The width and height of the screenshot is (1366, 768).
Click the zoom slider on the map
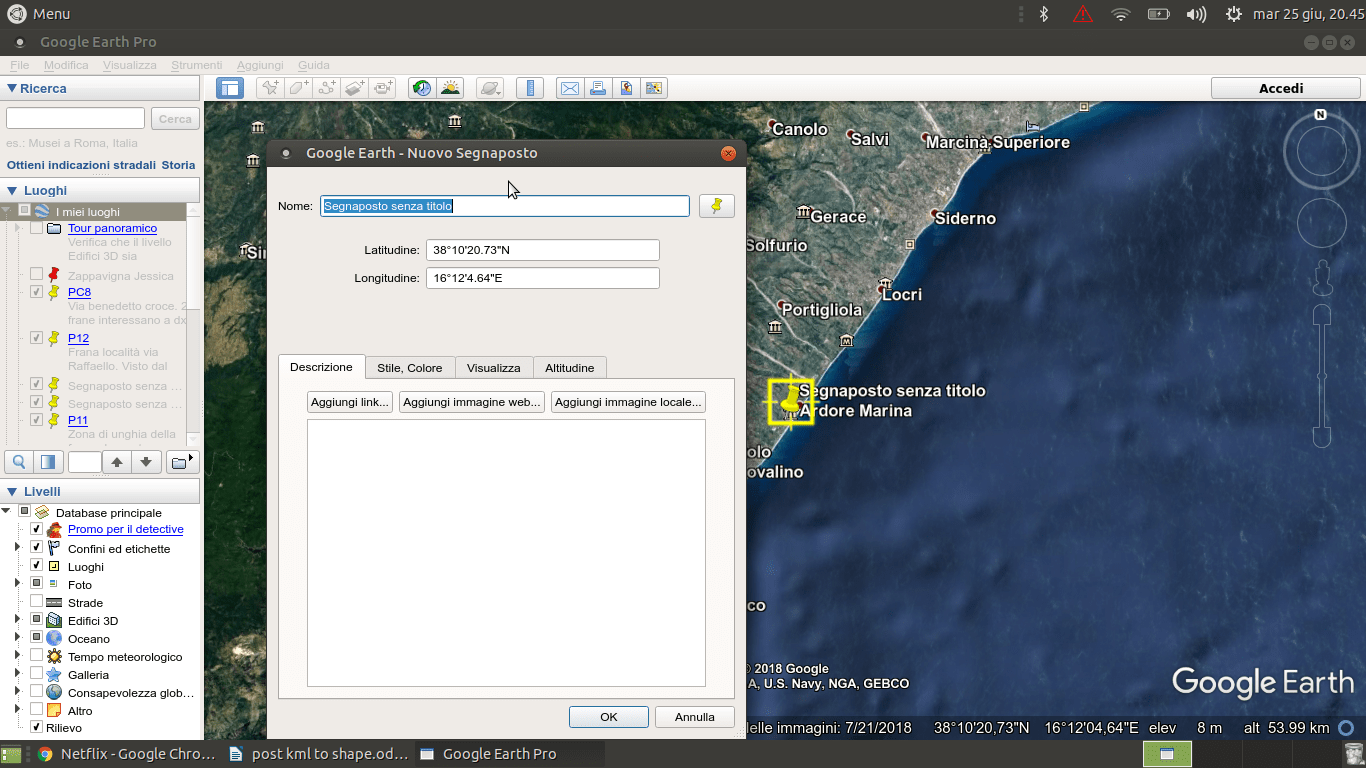pos(1322,378)
